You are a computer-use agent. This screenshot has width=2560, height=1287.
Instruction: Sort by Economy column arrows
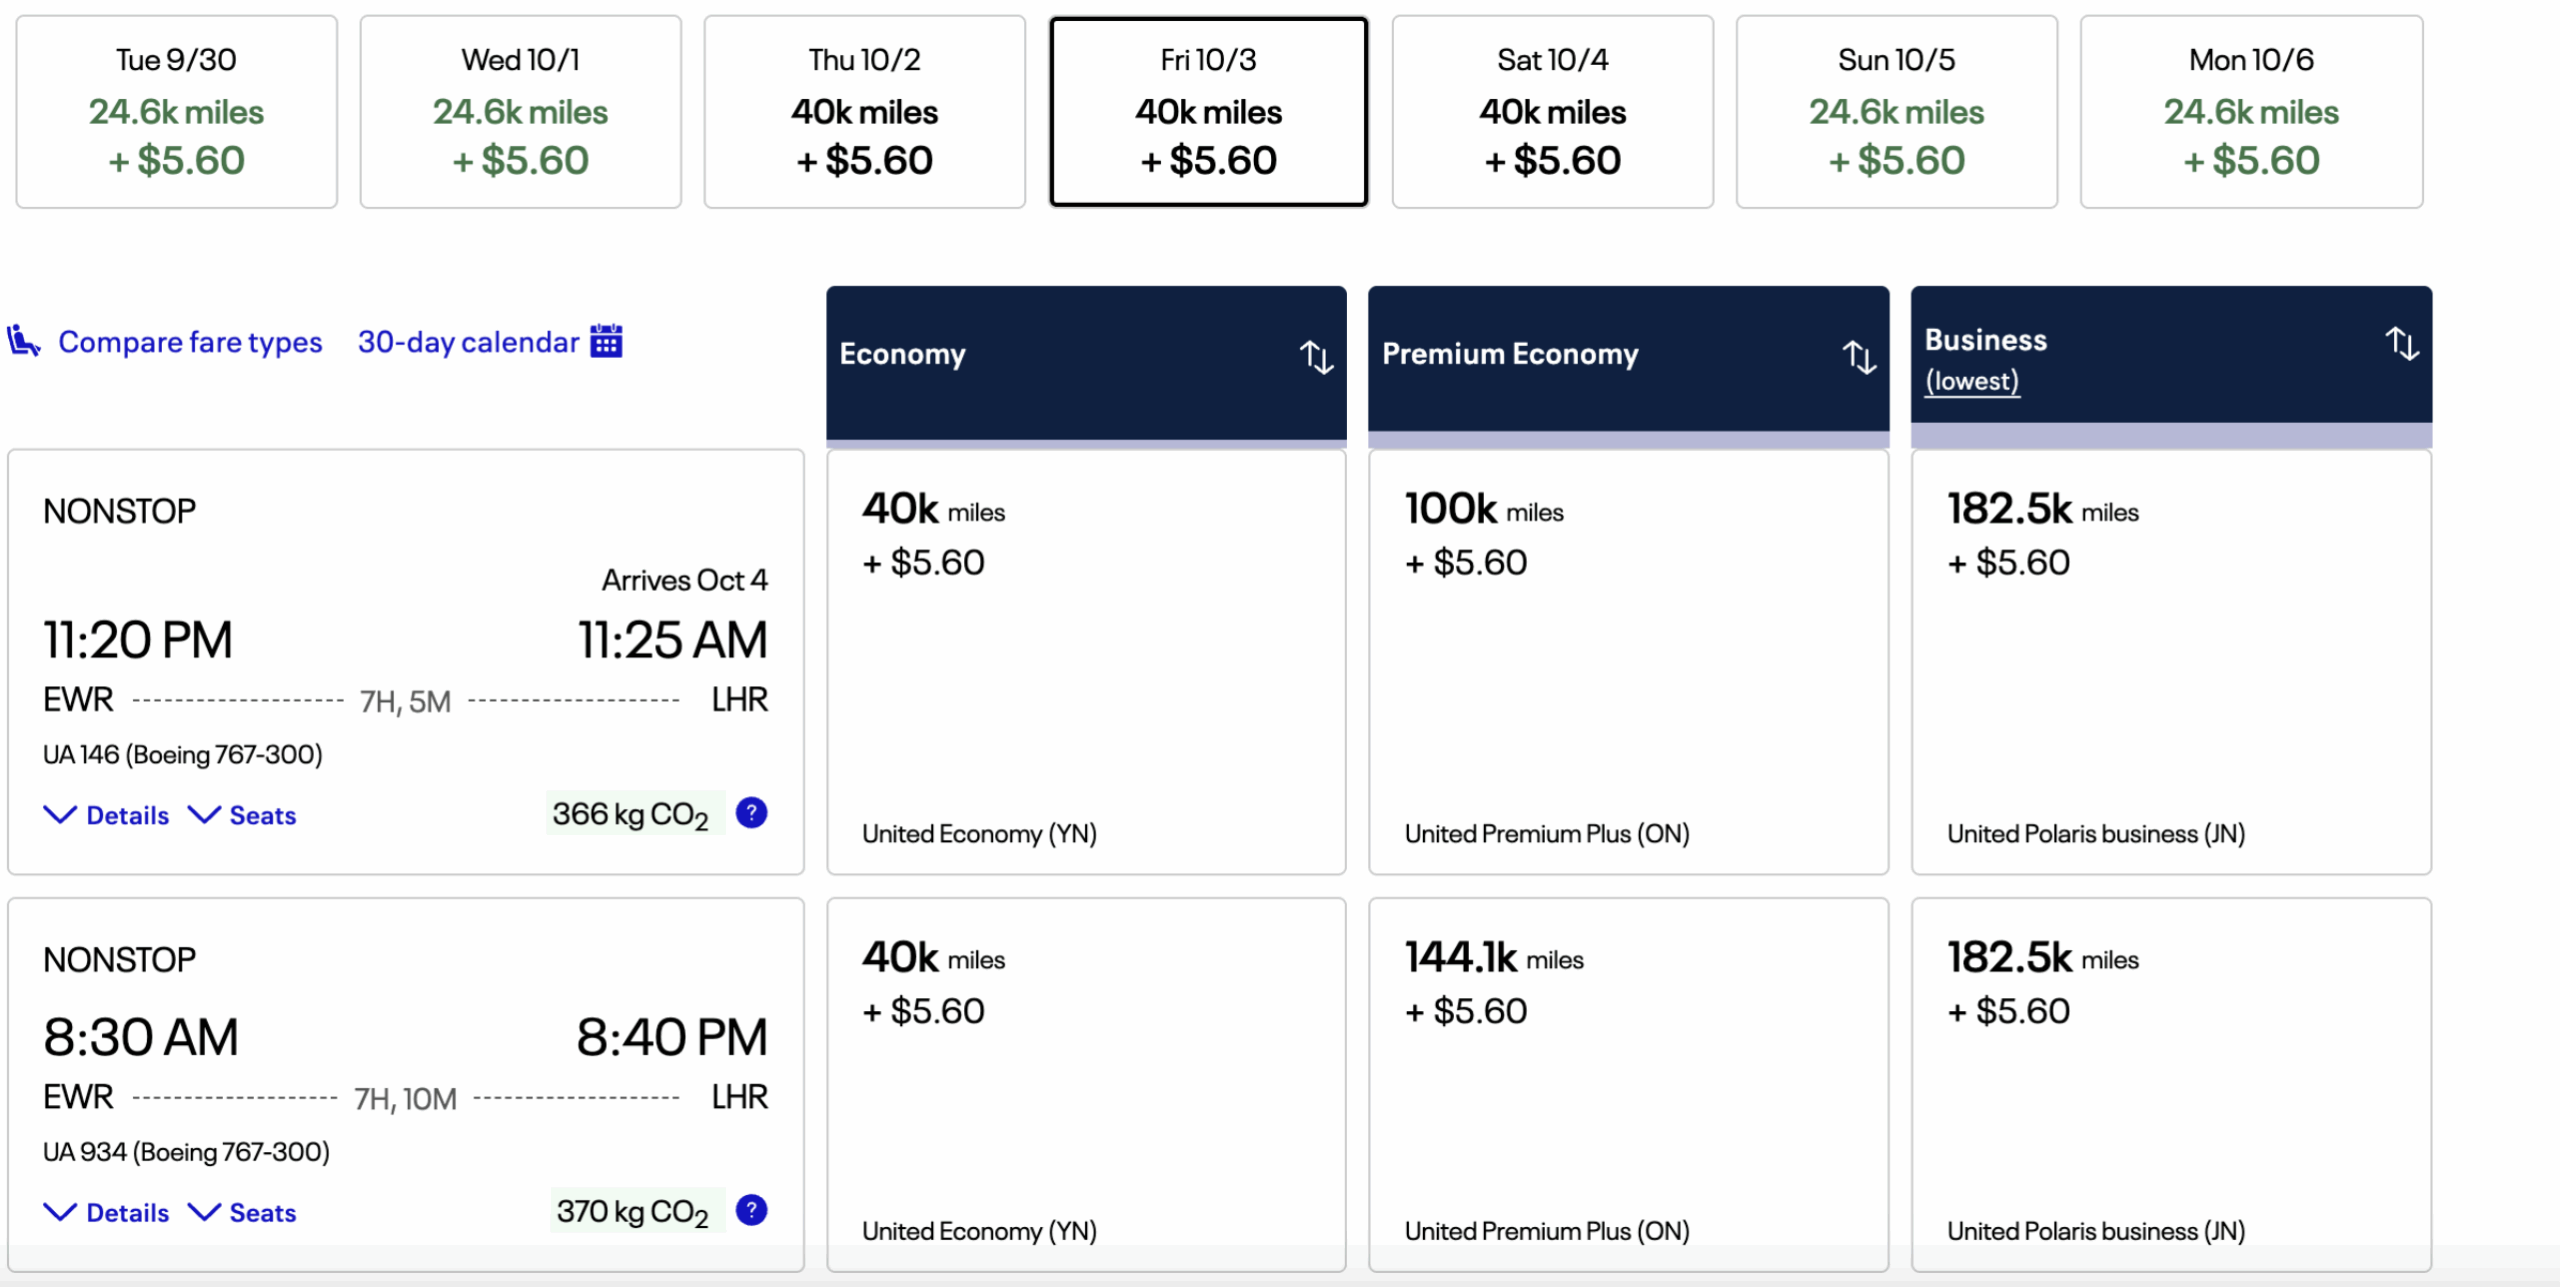[1316, 356]
